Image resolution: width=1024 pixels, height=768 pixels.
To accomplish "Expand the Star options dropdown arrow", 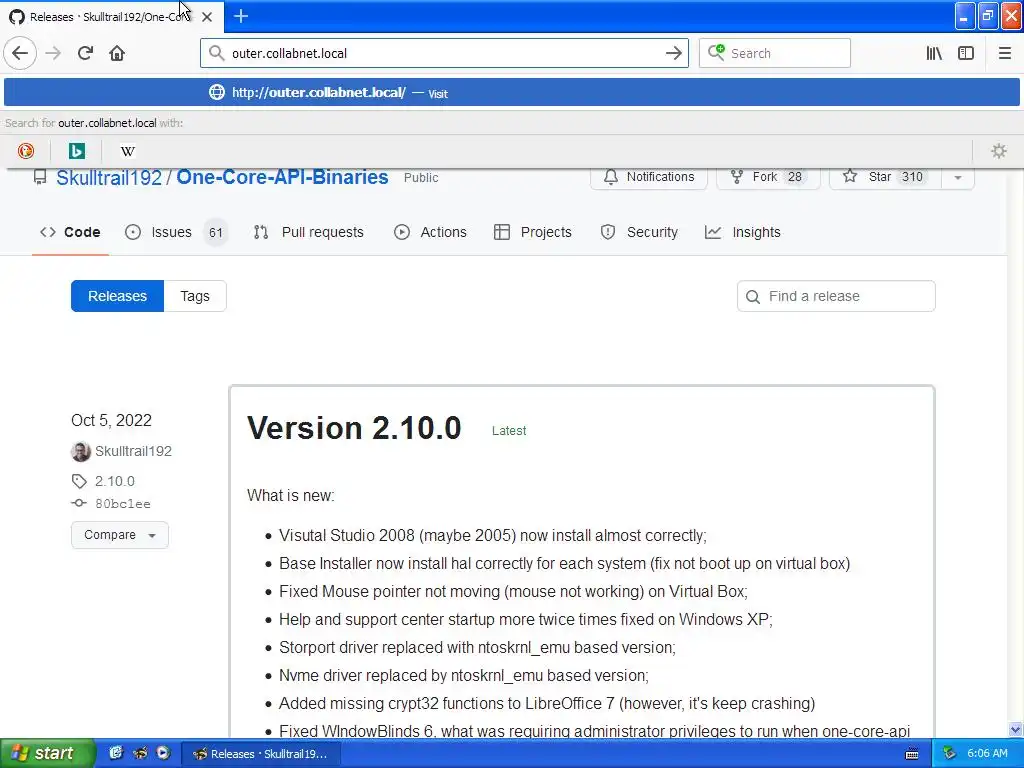I will pos(957,177).
